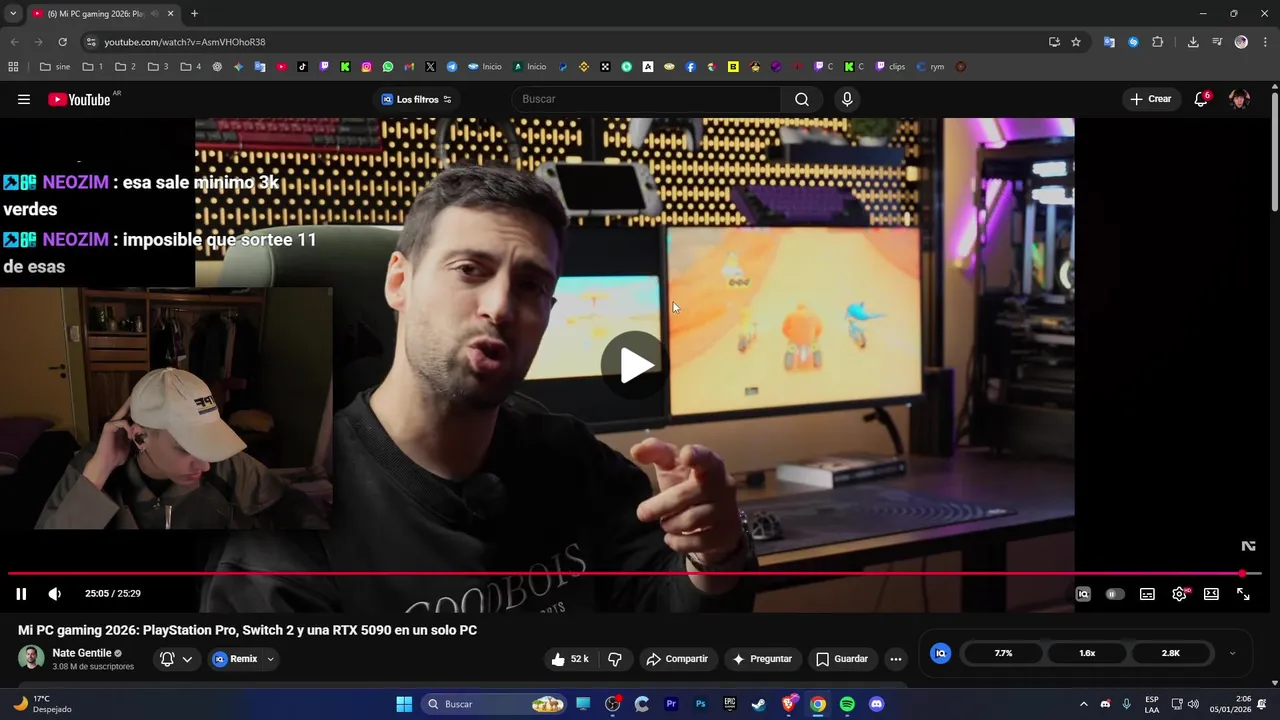This screenshot has height=720, width=1280.
Task: Click the Nate Gentile channel avatar
Action: pyautogui.click(x=31, y=658)
